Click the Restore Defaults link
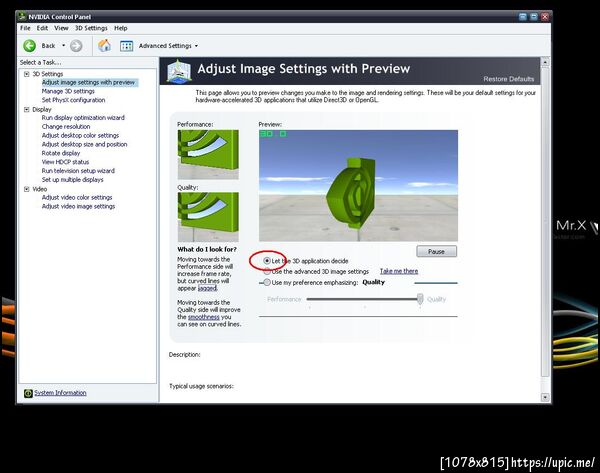 (509, 79)
